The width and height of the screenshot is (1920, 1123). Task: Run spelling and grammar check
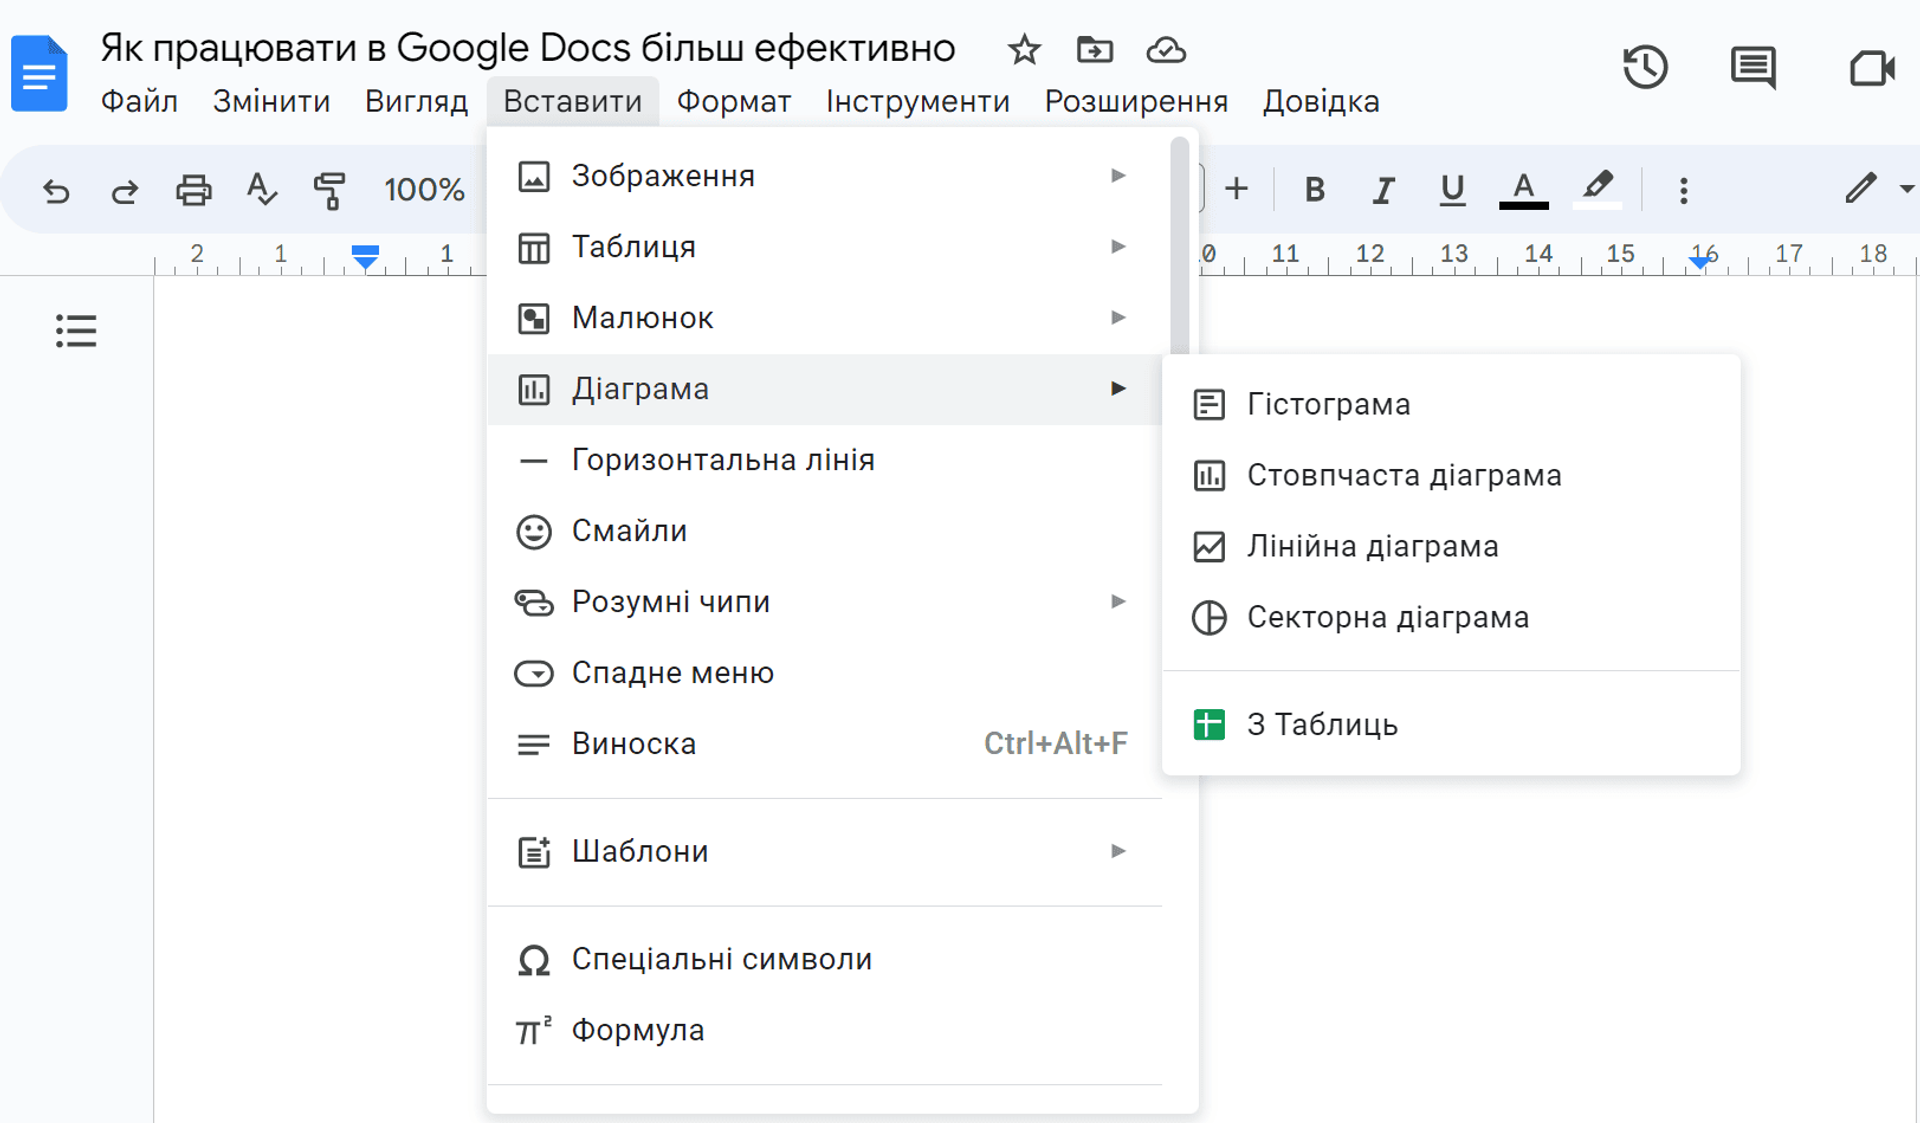(x=261, y=189)
